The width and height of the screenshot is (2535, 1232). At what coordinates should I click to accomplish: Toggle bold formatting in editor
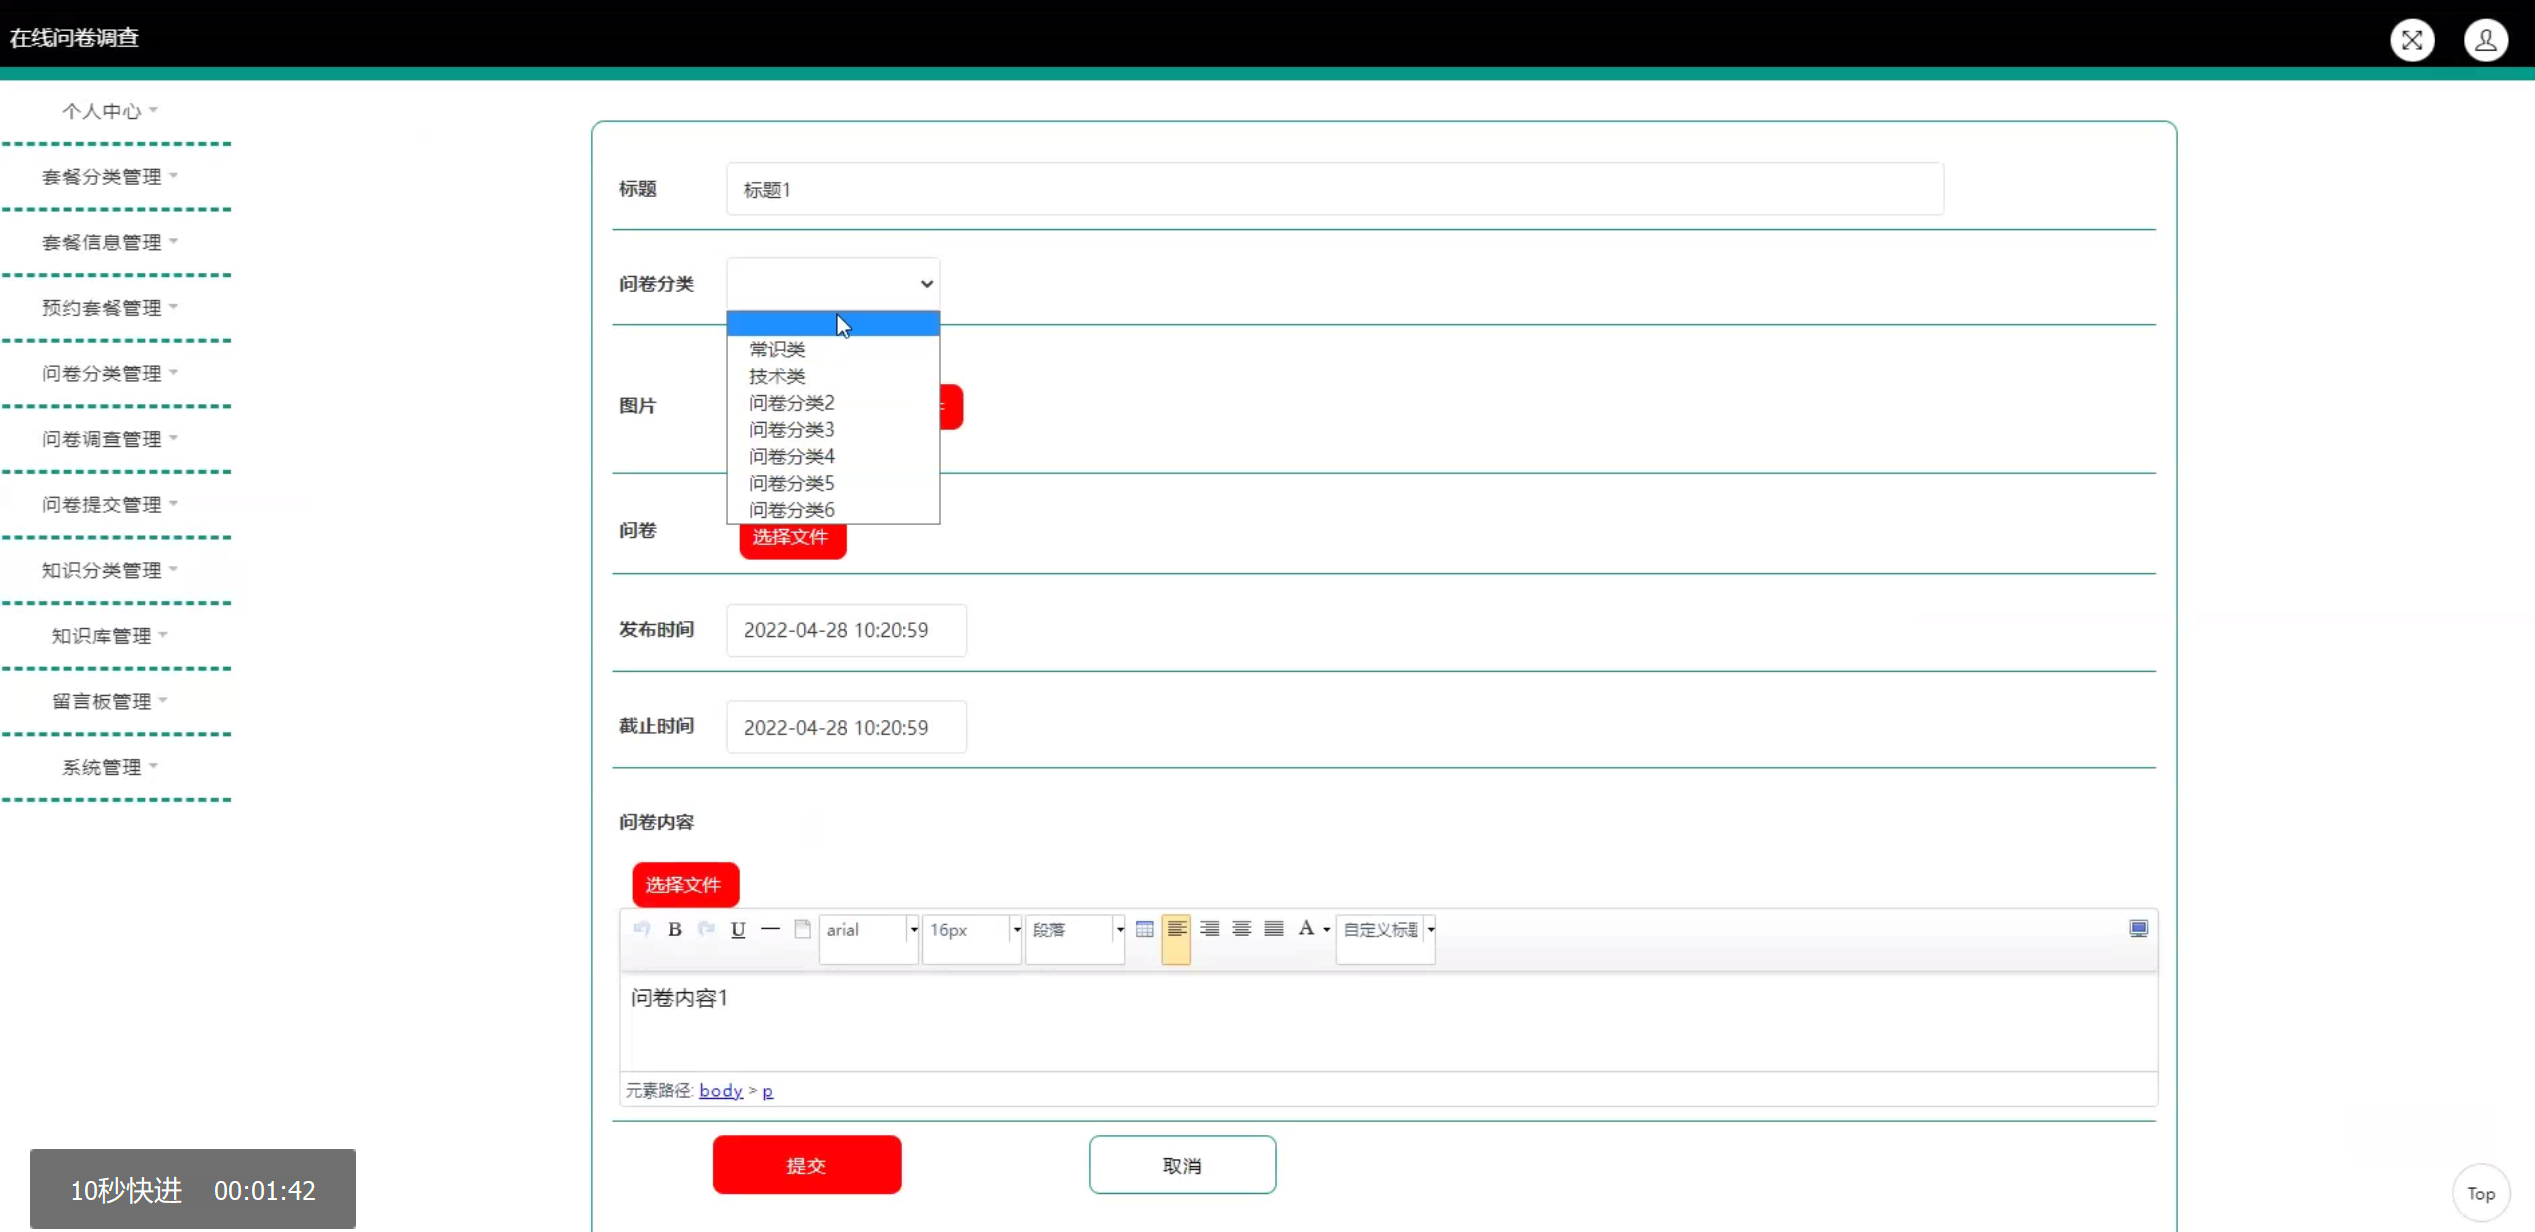click(675, 929)
